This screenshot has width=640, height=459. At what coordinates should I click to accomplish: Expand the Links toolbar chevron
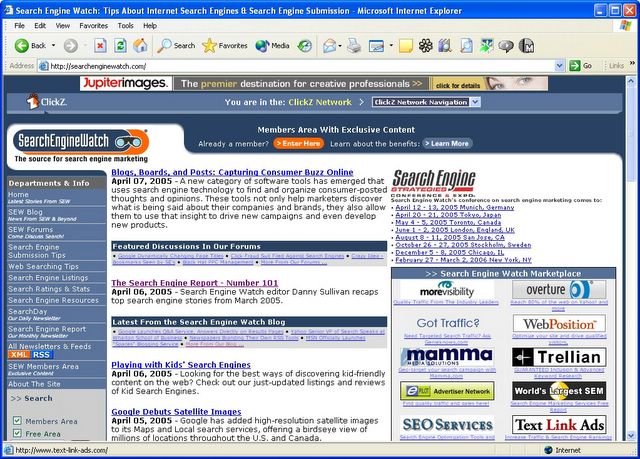(x=632, y=63)
